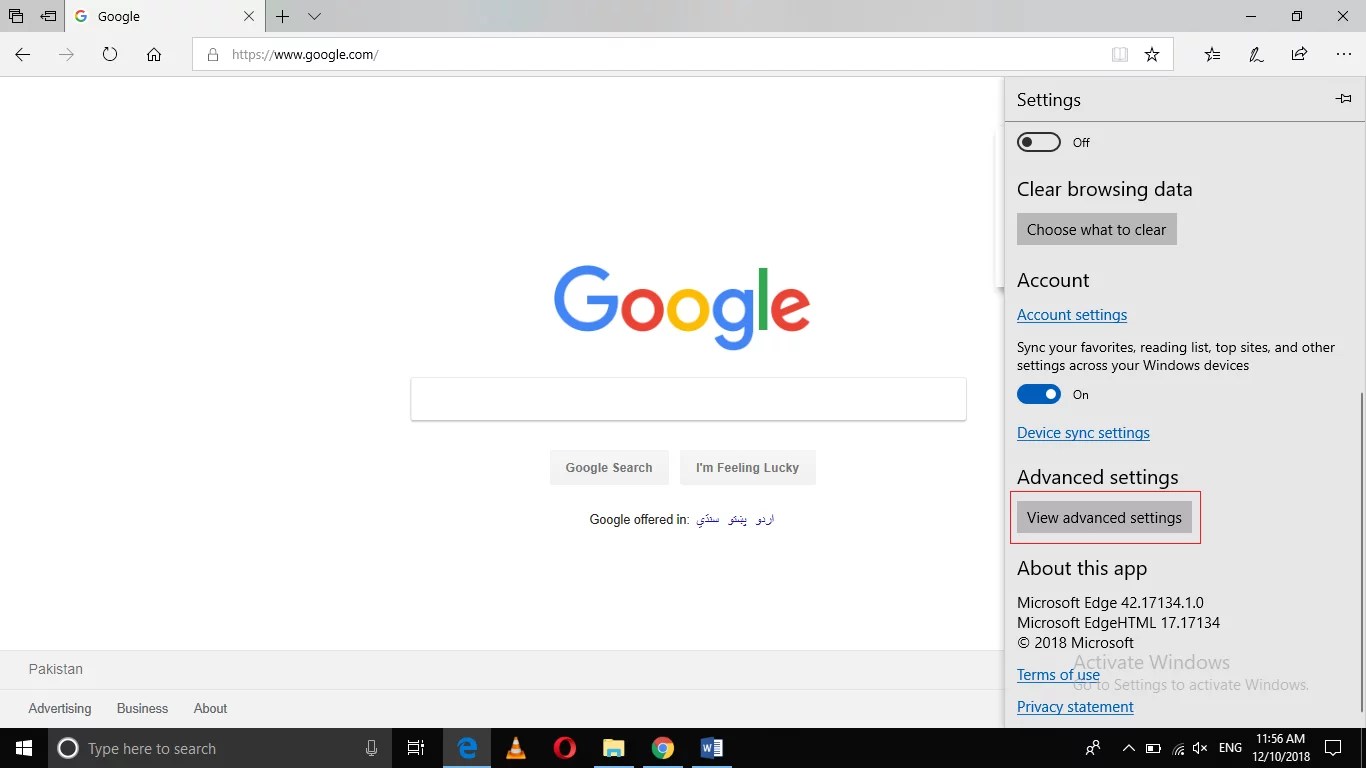Open the tab actions chevron menu
1366x768 pixels.
tap(315, 16)
